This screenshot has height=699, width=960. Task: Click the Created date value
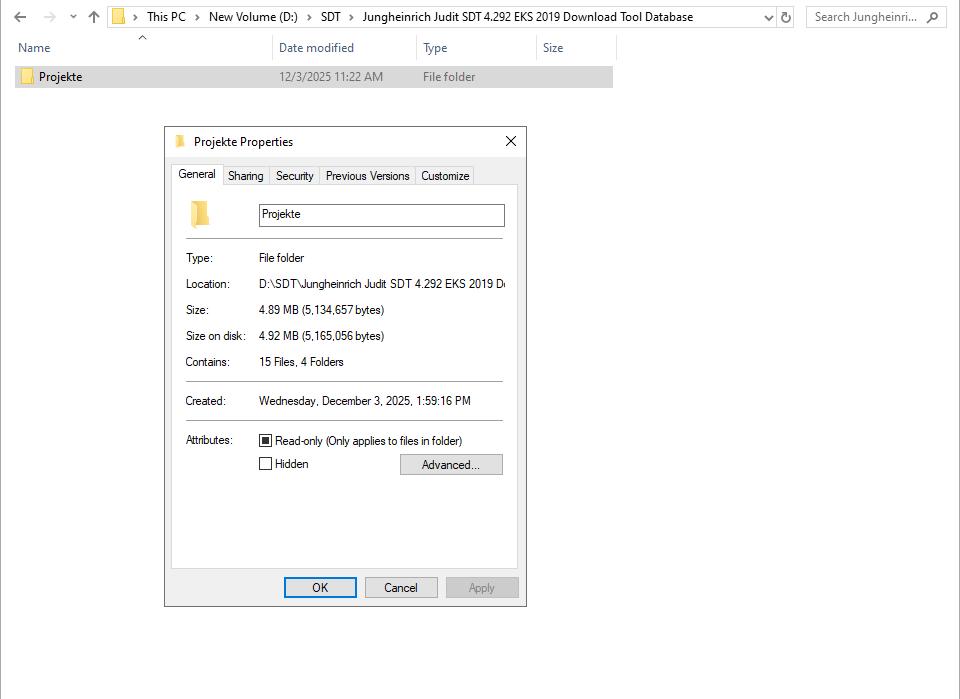tap(365, 401)
